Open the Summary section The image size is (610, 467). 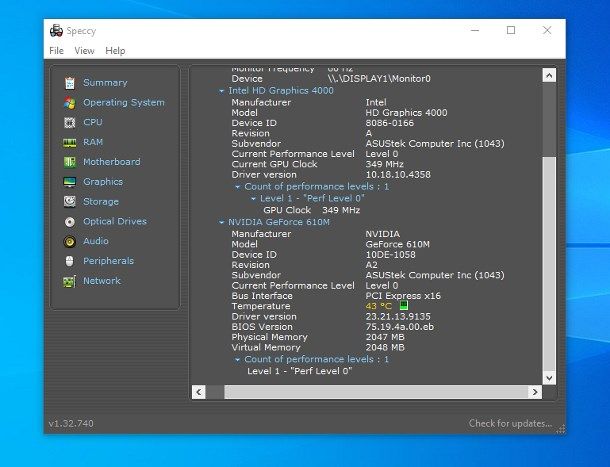(105, 83)
